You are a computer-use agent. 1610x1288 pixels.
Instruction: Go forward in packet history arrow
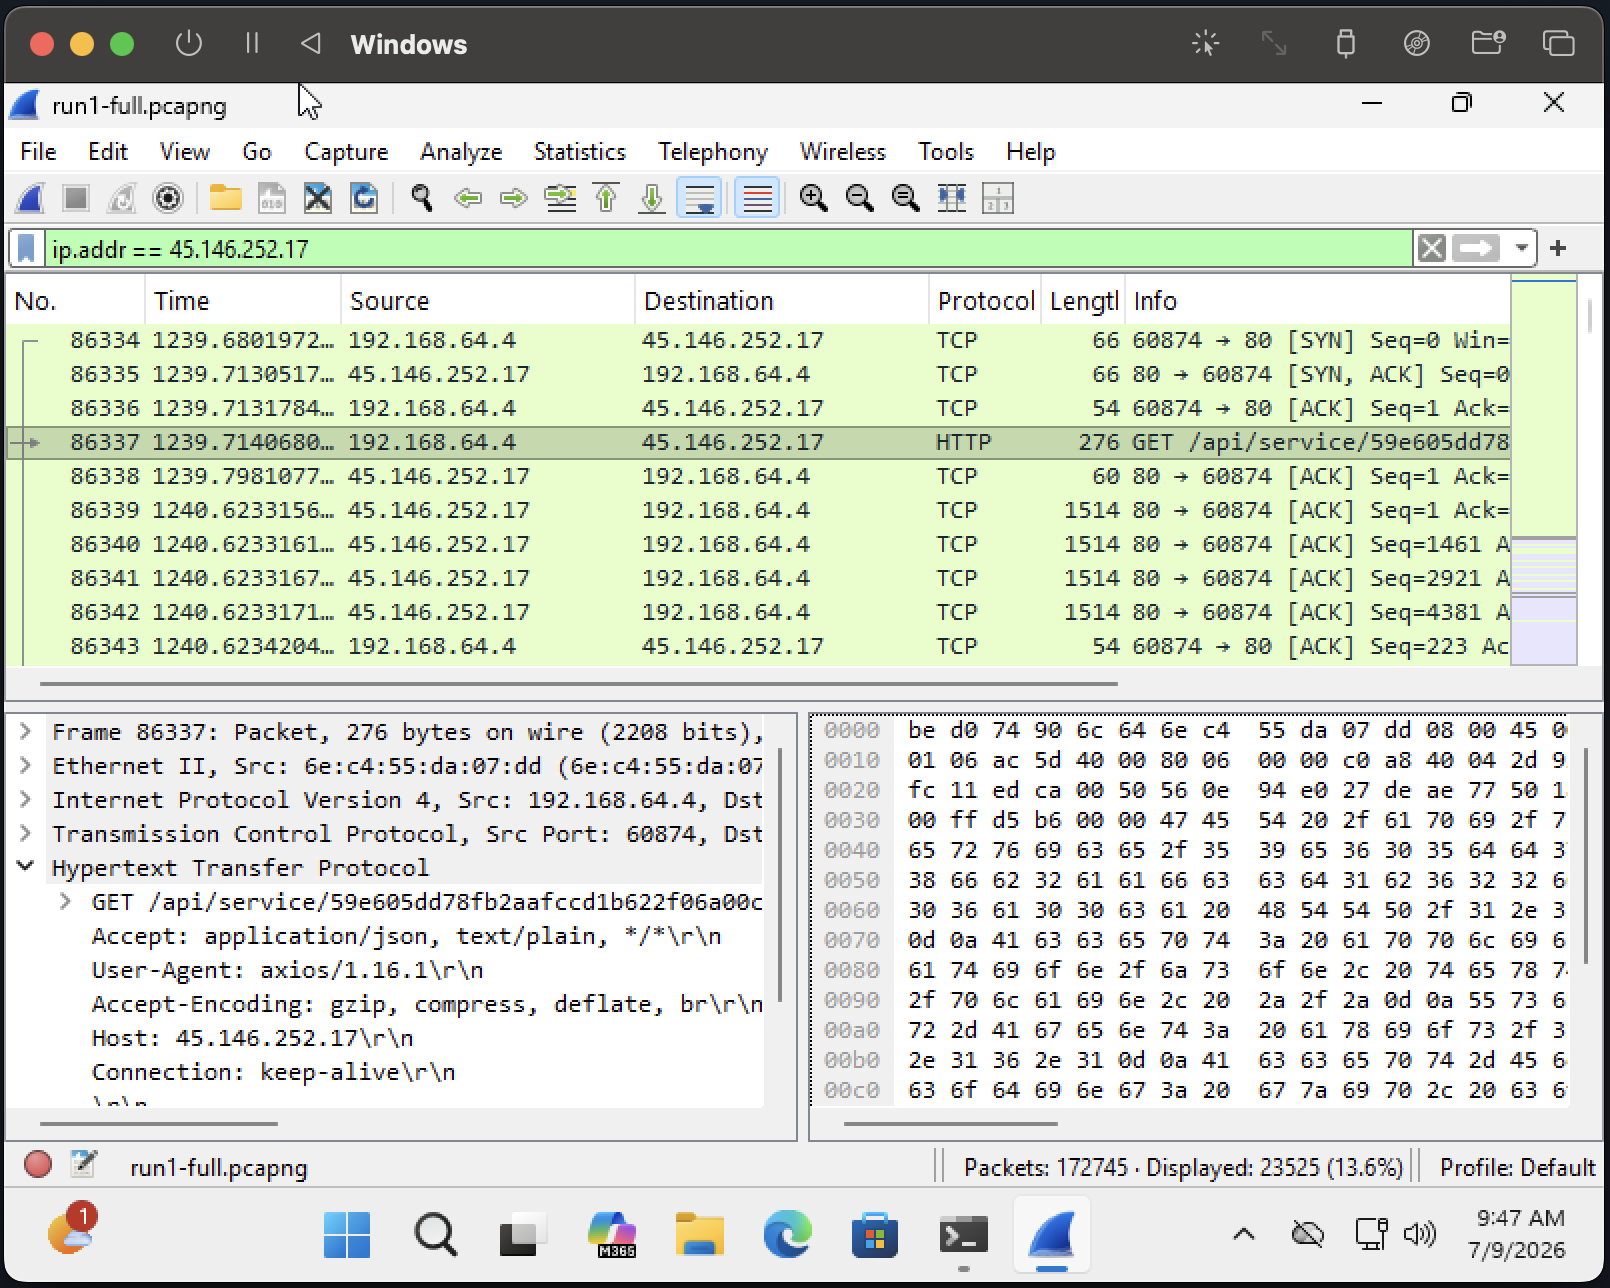tap(514, 198)
